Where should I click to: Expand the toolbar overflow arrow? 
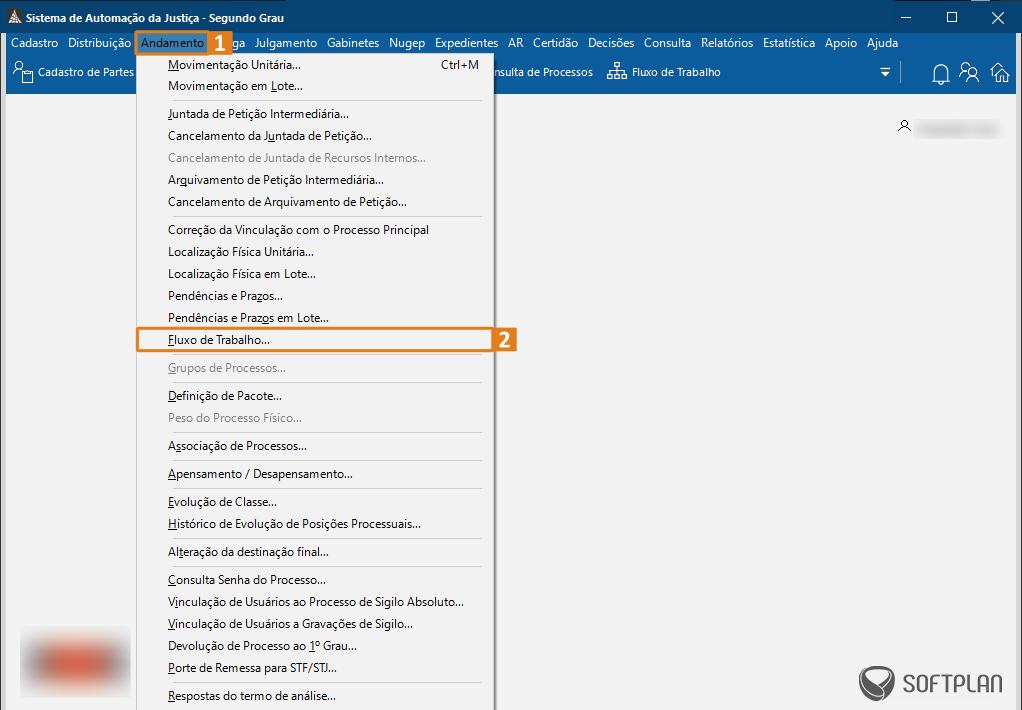point(884,72)
